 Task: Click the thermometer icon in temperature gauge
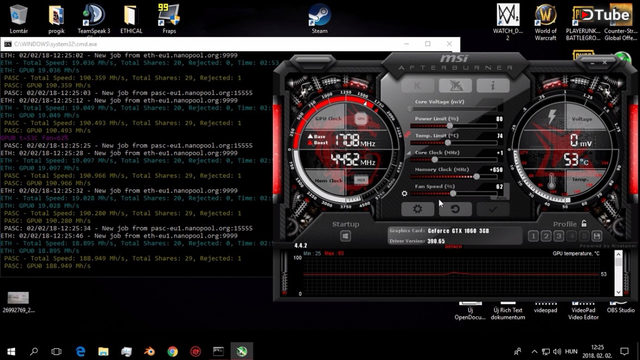pos(551,182)
